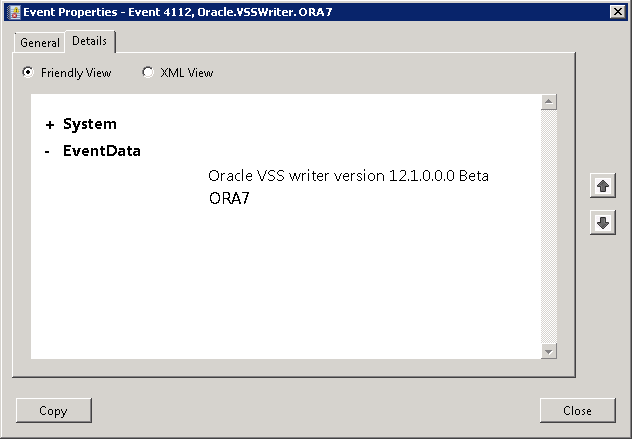Close the window using the title bar X
The width and height of the screenshot is (632, 439).
618,10
